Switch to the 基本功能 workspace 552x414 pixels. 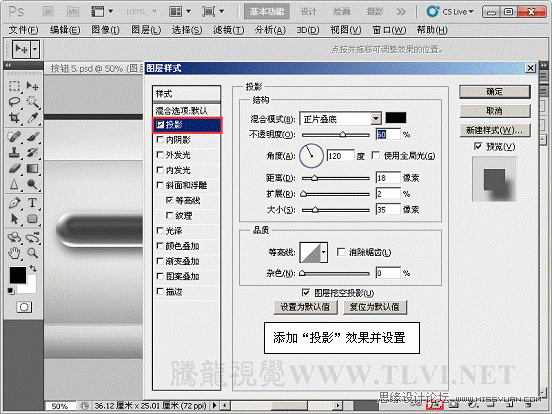point(267,12)
